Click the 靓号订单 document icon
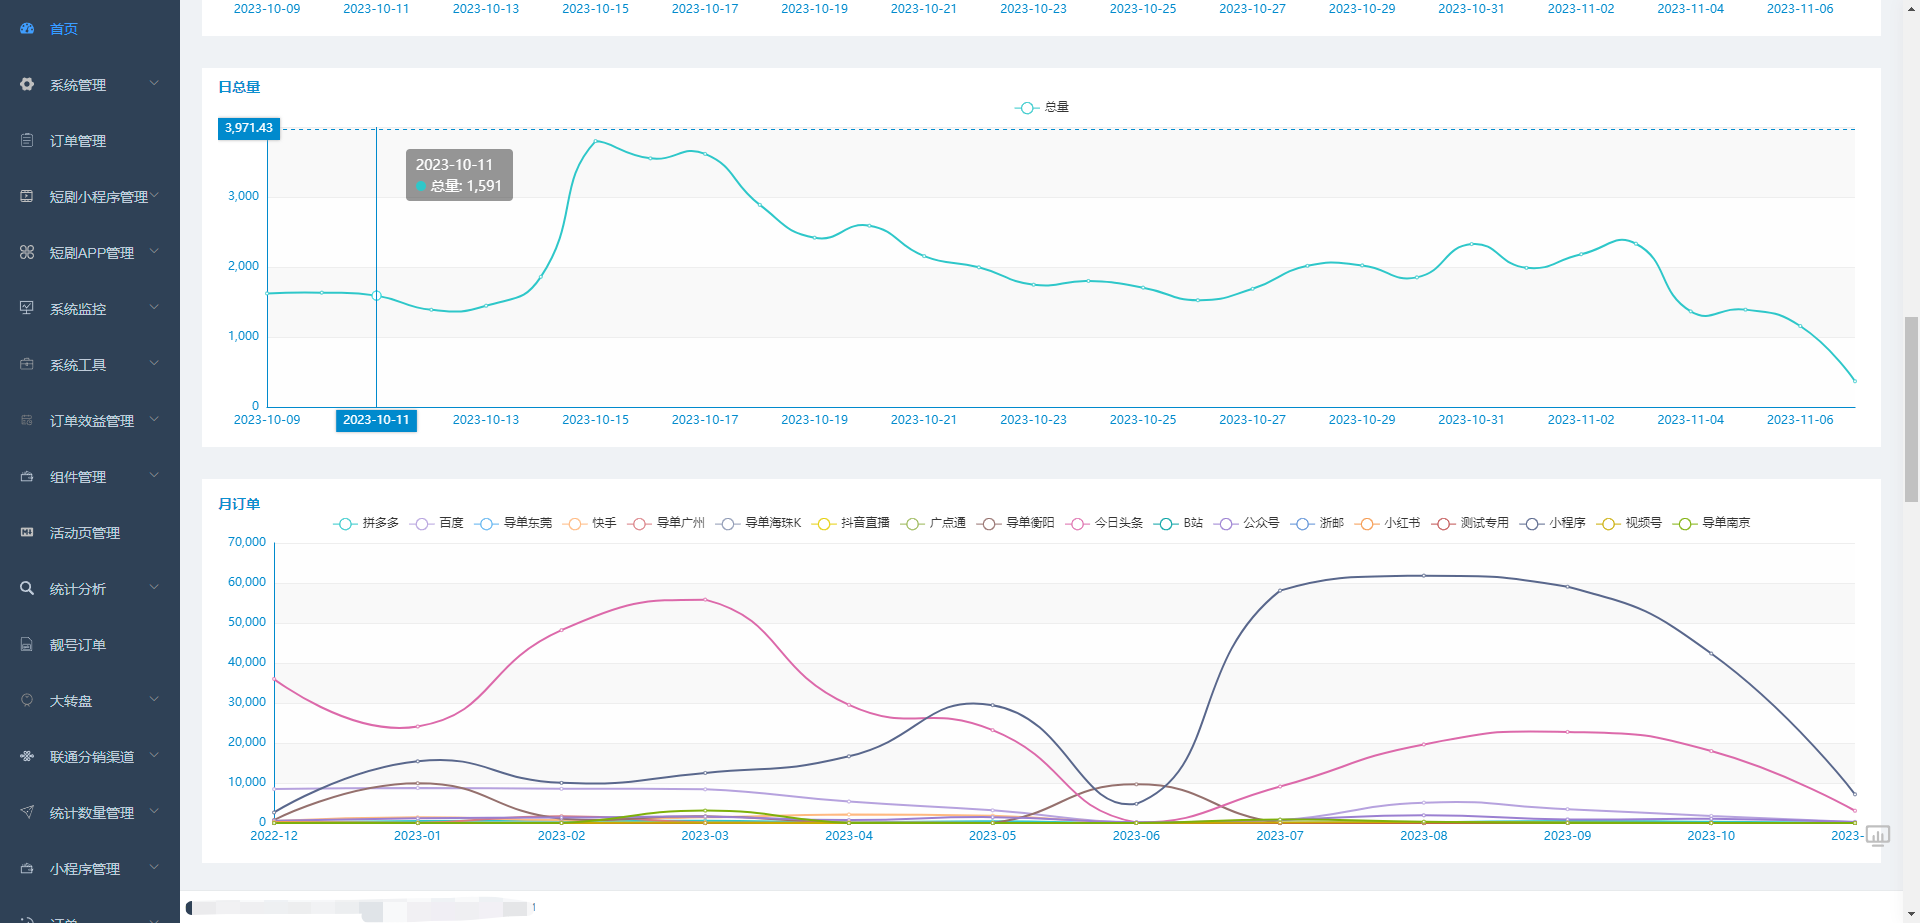1920x923 pixels. click(27, 645)
